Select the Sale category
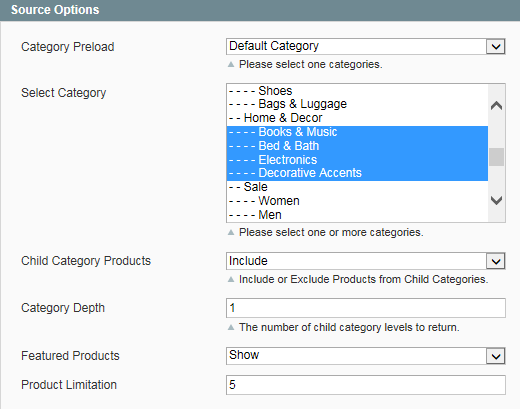 (x=357, y=187)
